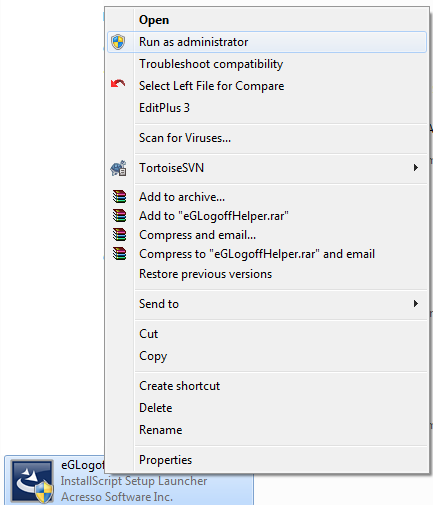The height and width of the screenshot is (505, 433).
Task: Click the WinRAR icon beside Add to "eGLogoffHelper.rar"
Action: 119,216
